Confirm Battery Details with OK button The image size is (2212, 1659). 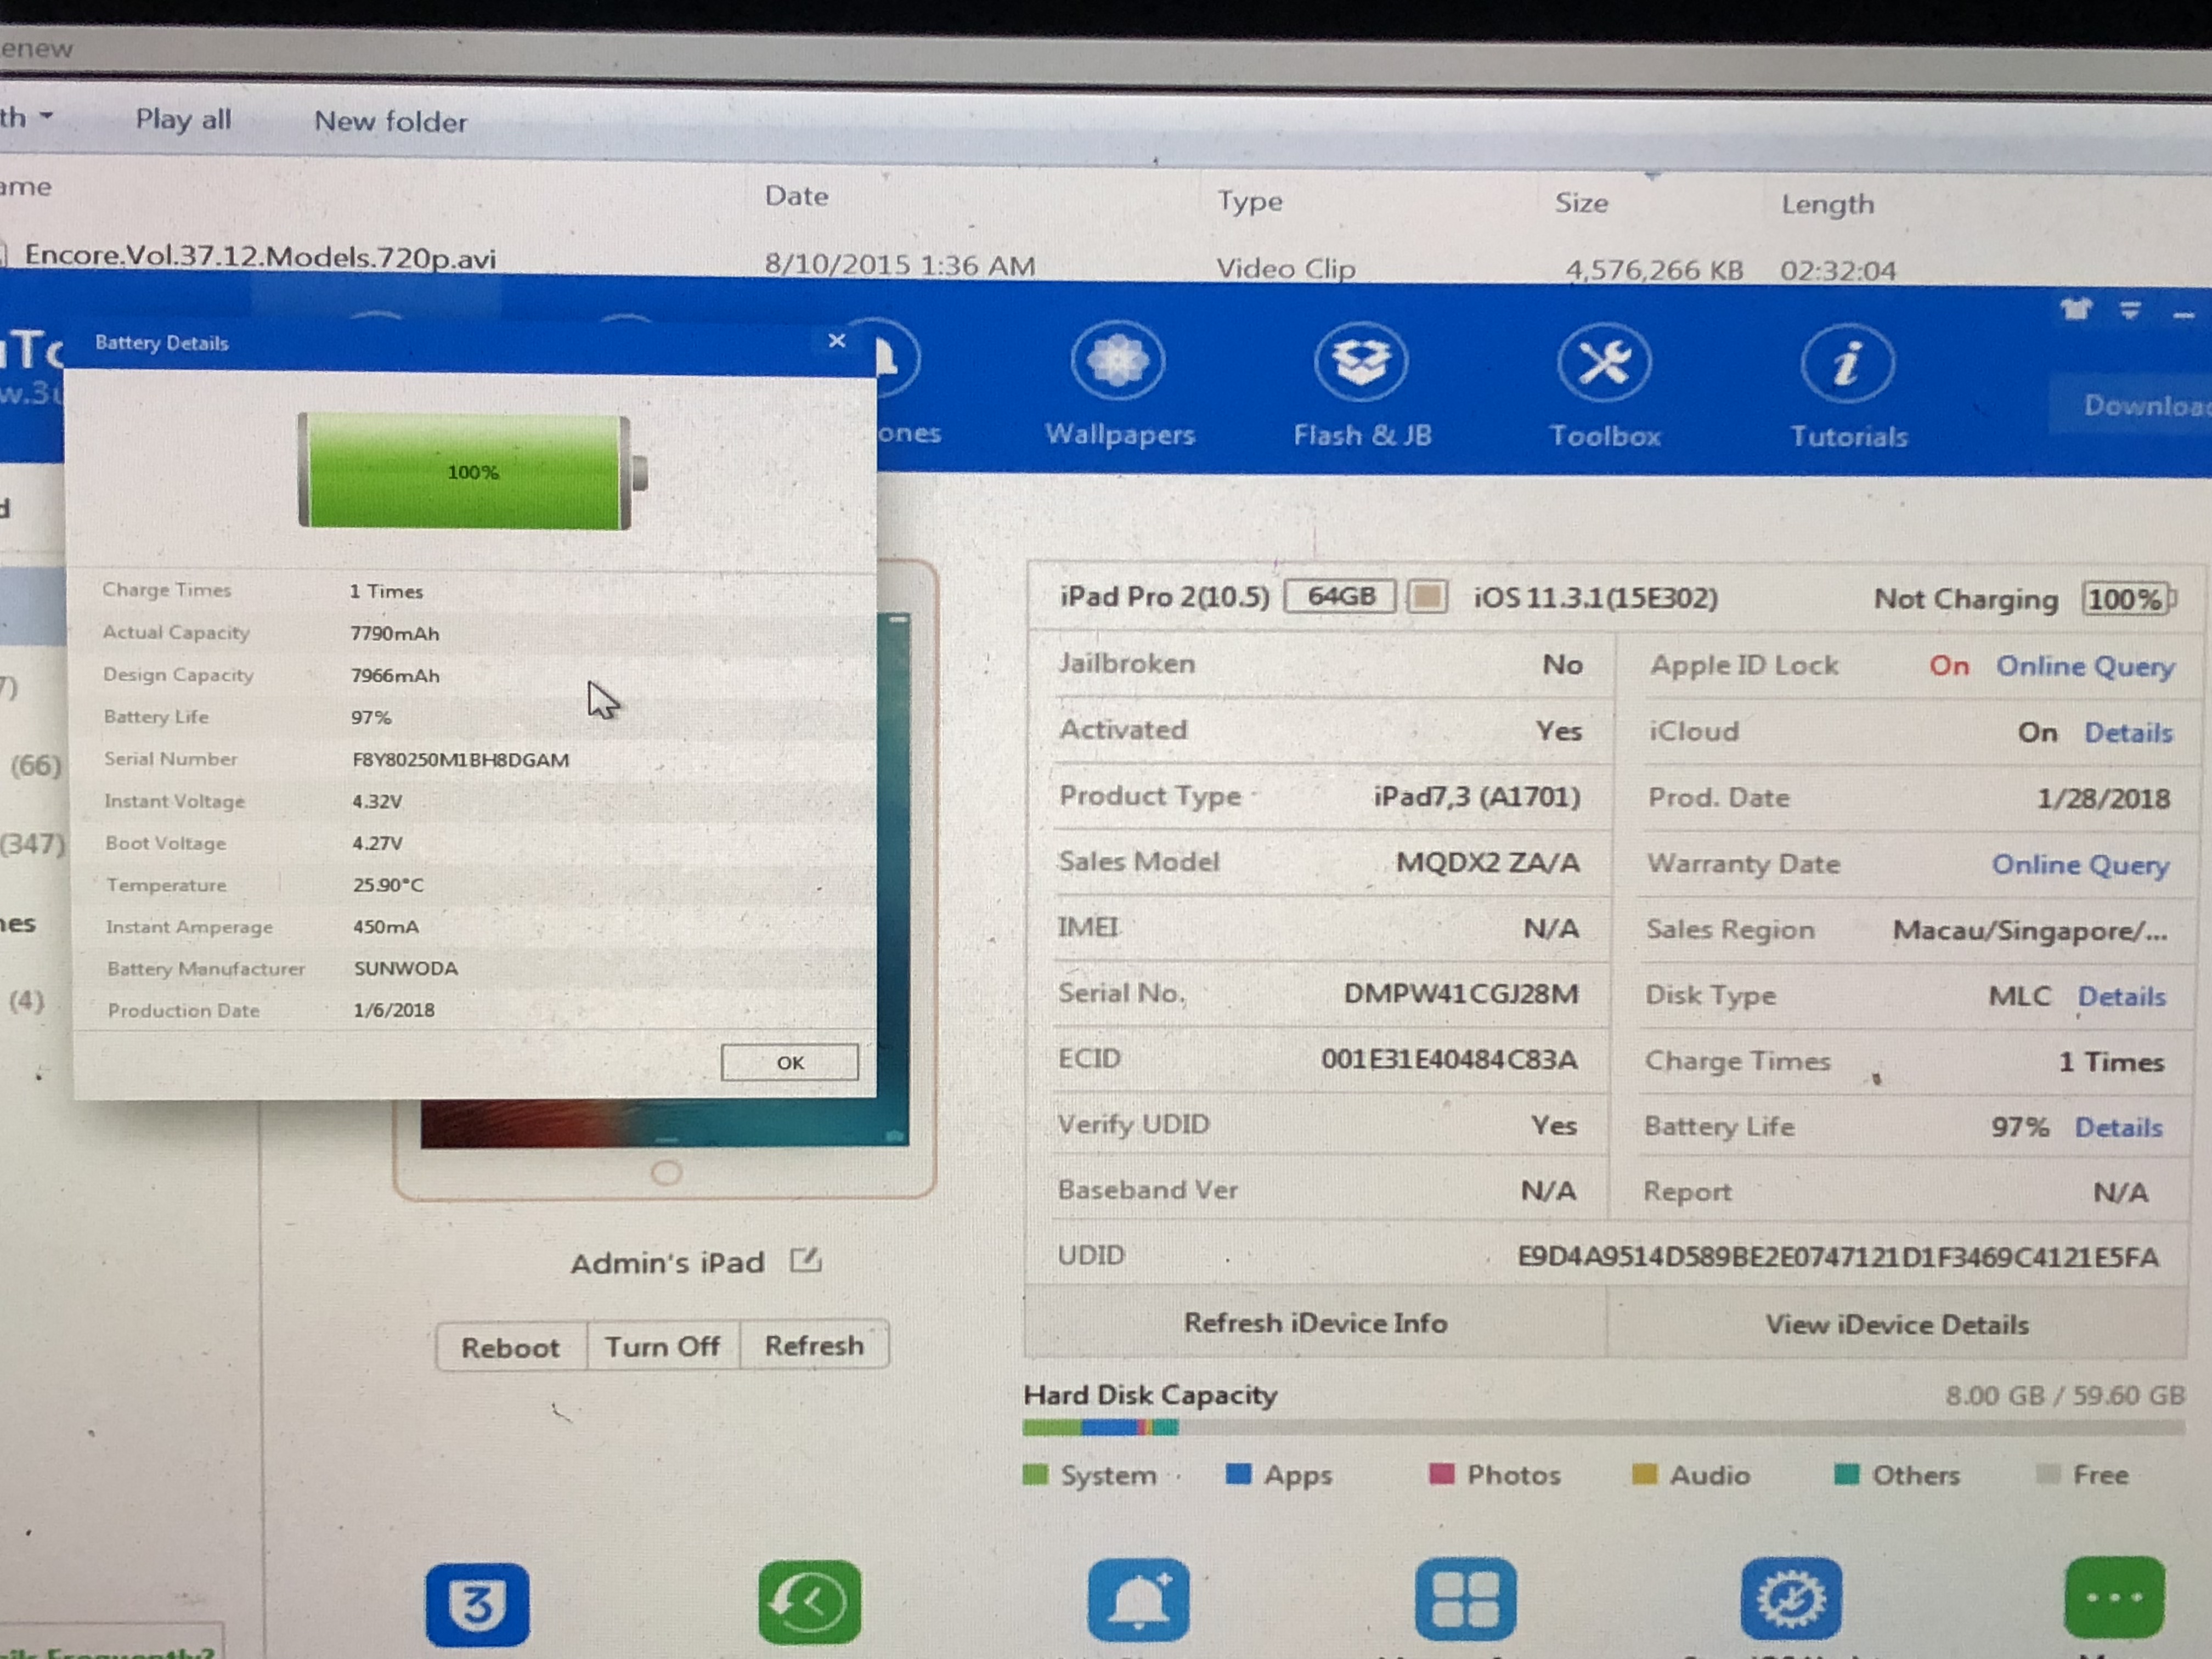790,1062
